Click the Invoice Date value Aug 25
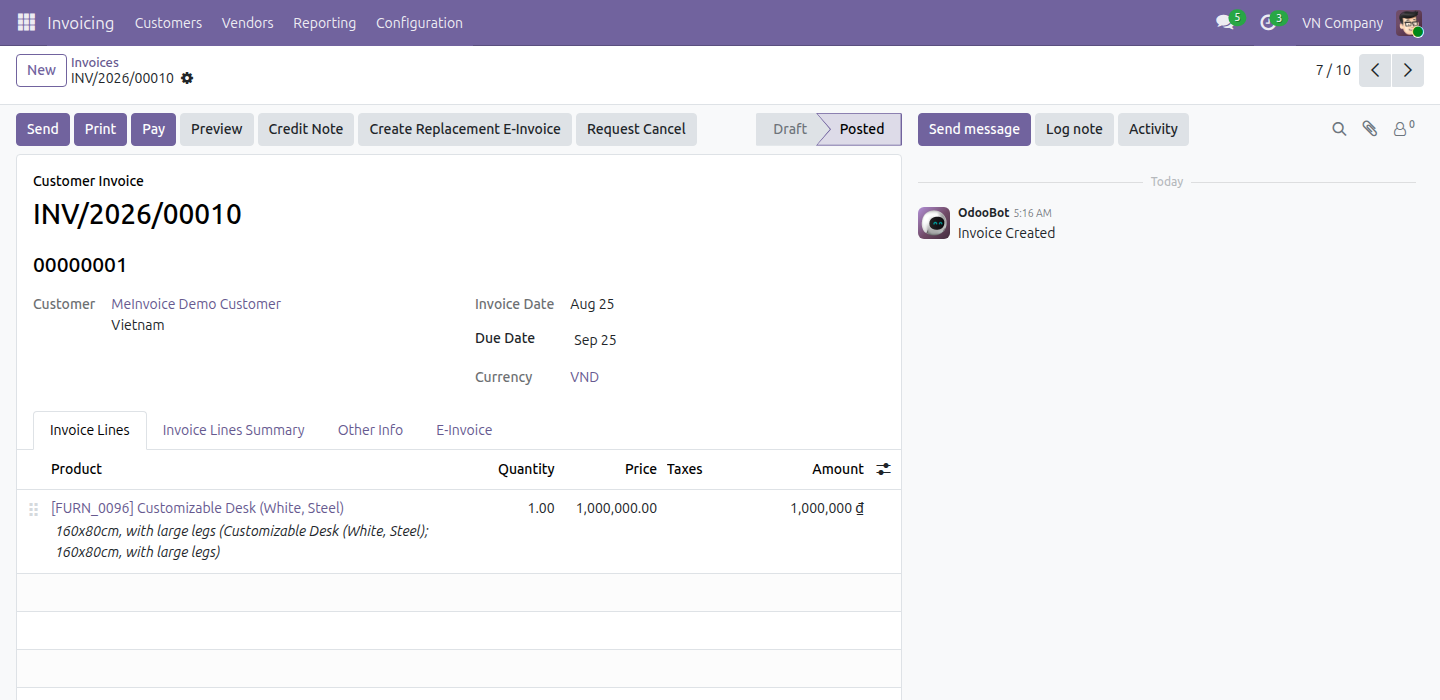The height and width of the screenshot is (700, 1440). click(x=592, y=304)
